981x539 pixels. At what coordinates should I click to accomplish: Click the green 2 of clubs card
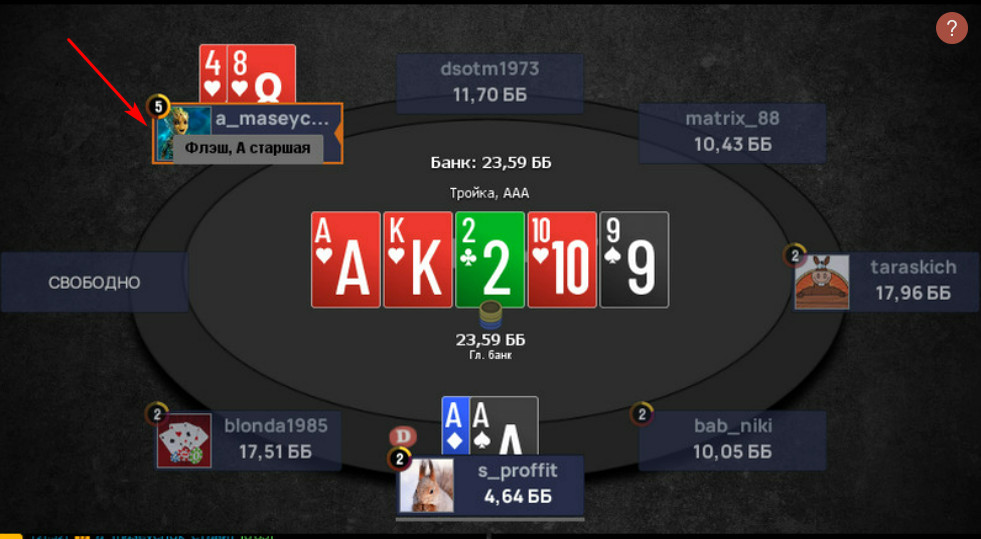pos(490,259)
